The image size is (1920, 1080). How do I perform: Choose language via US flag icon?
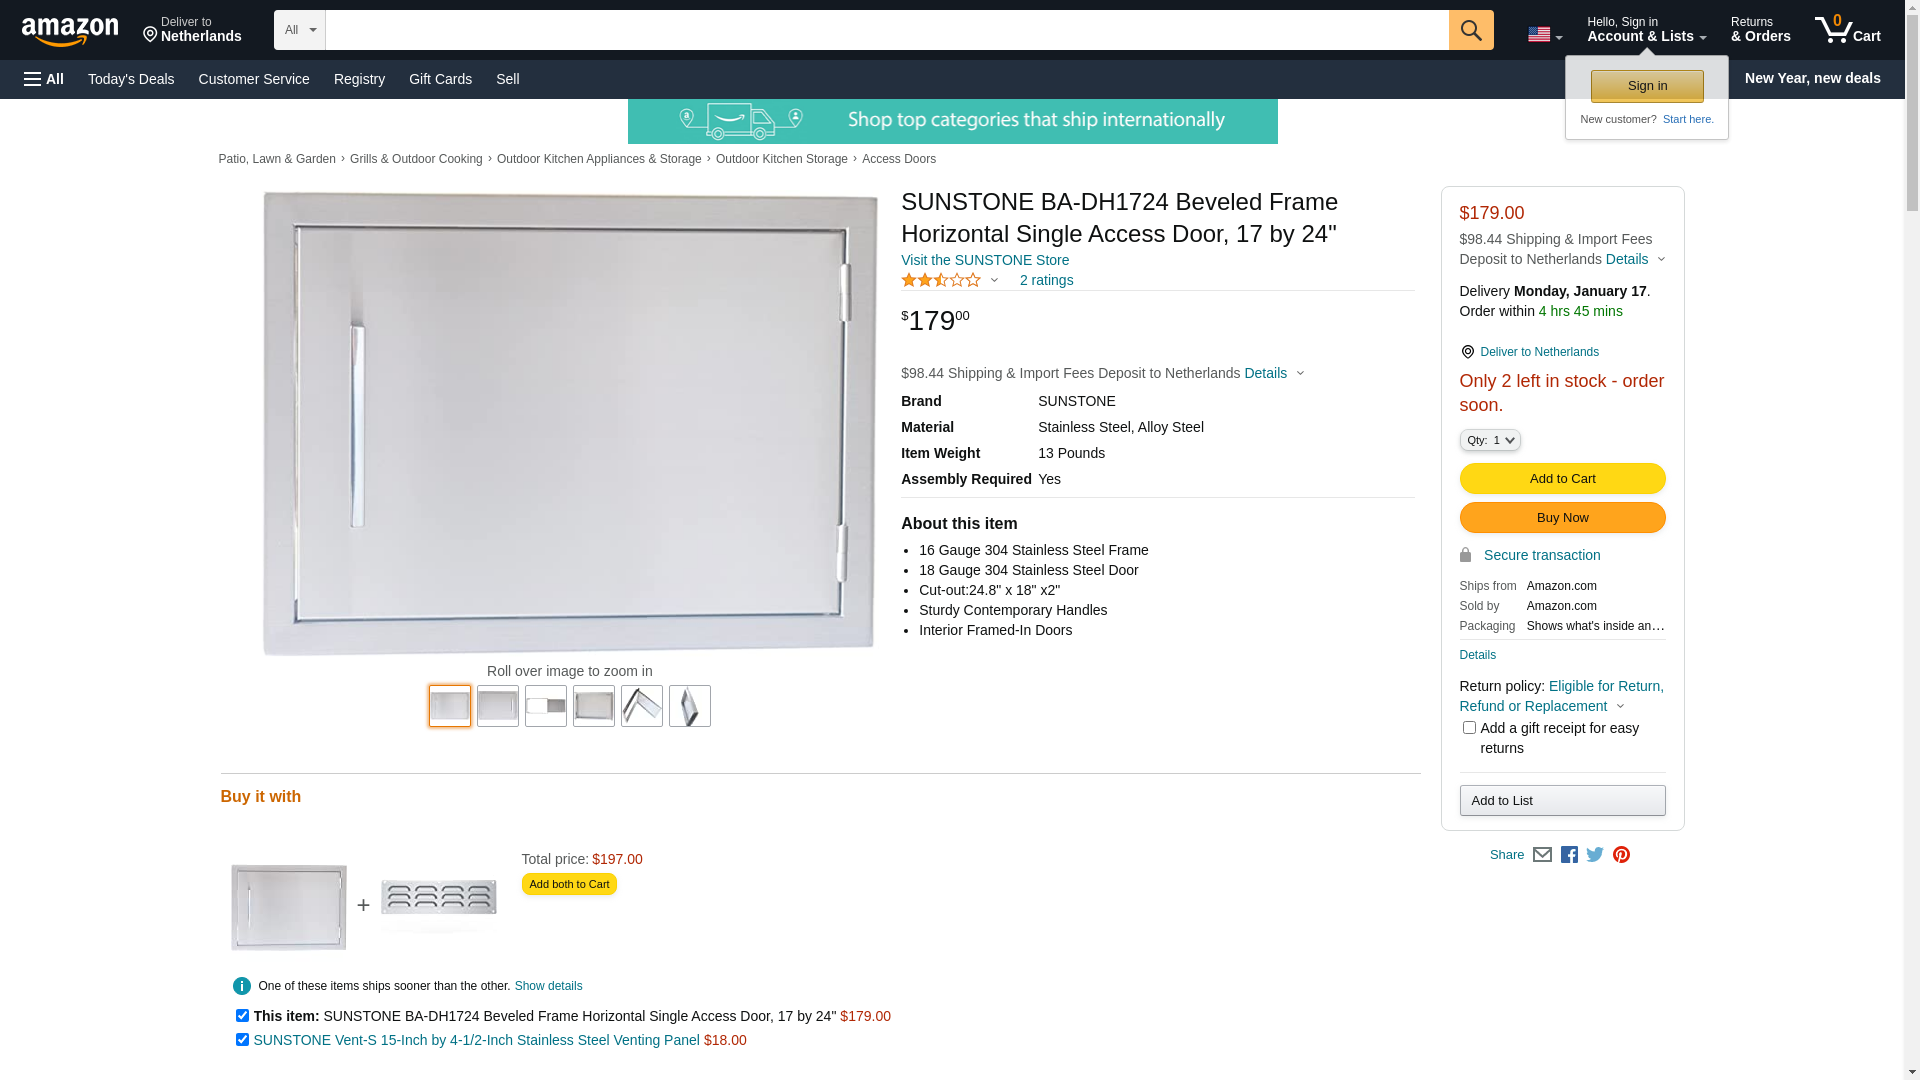tap(1544, 35)
